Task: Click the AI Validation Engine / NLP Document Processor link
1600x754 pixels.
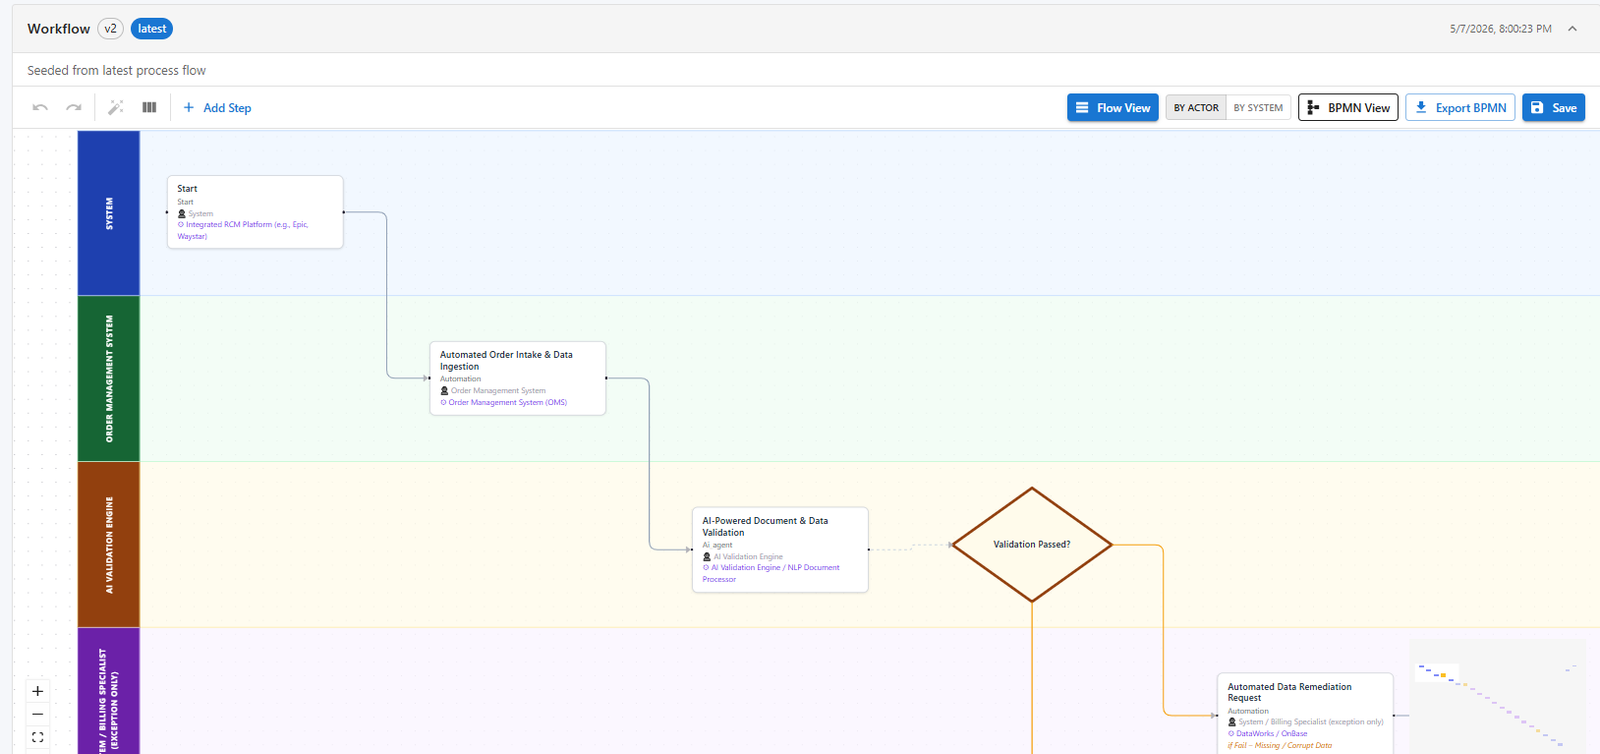Action: pos(771,573)
